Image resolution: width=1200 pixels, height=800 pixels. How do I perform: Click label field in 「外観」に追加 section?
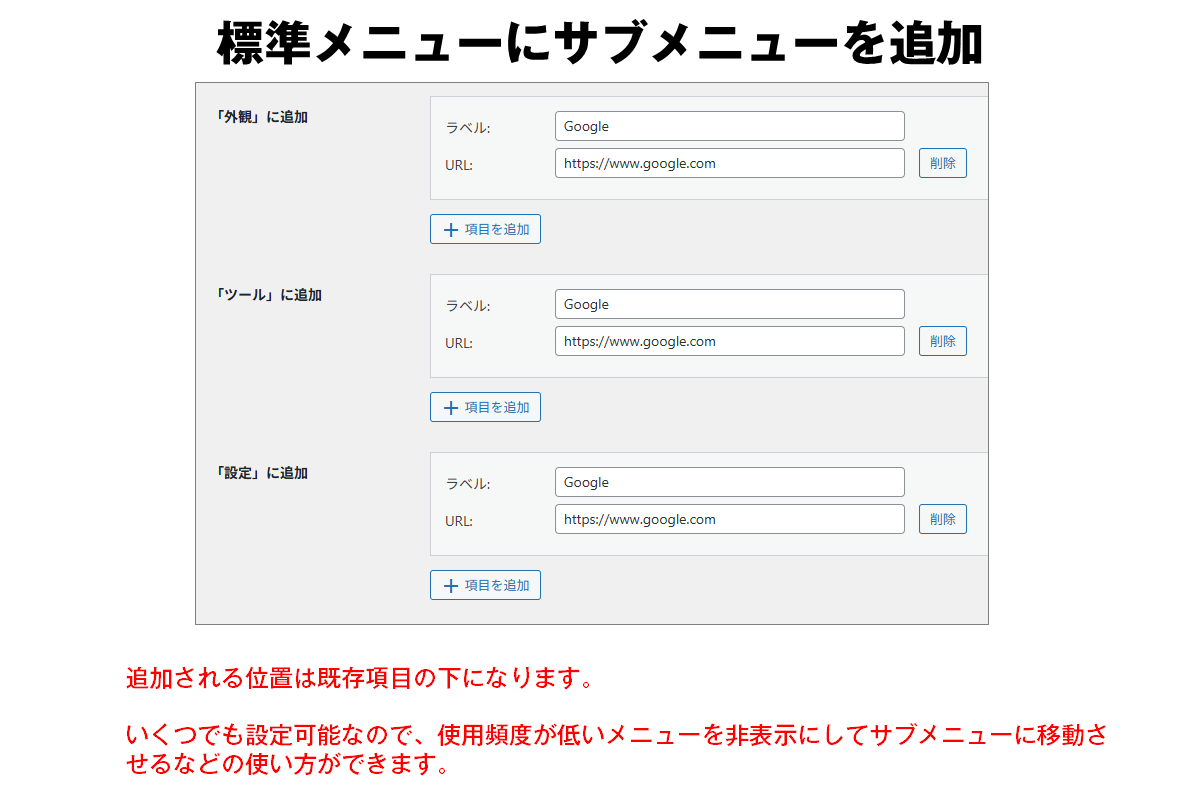coord(729,126)
